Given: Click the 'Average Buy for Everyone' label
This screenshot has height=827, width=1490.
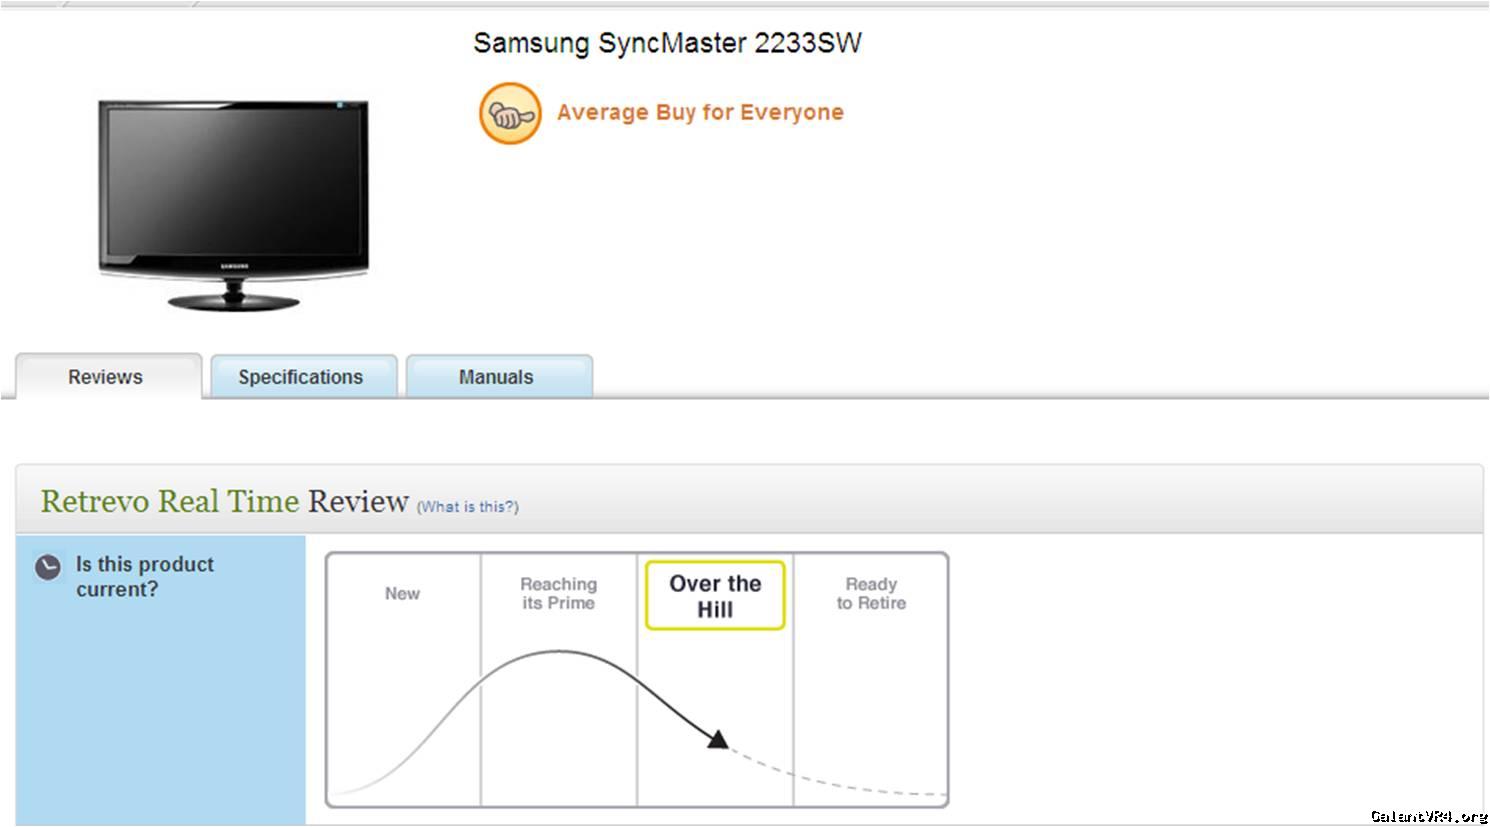Looking at the screenshot, I should tap(700, 112).
